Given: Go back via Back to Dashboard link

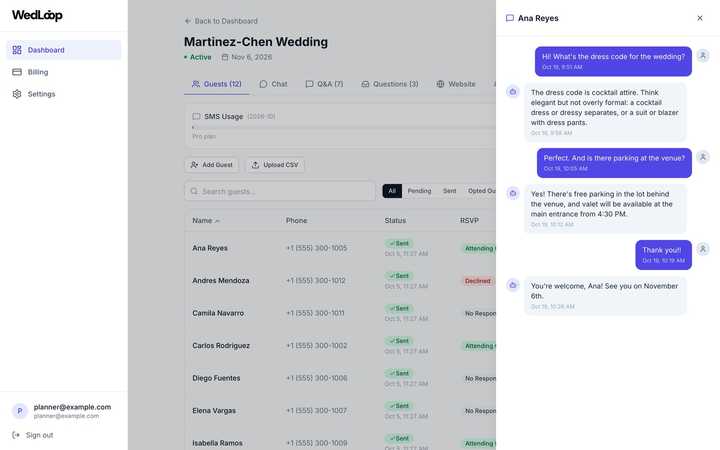Looking at the screenshot, I should 221,21.
